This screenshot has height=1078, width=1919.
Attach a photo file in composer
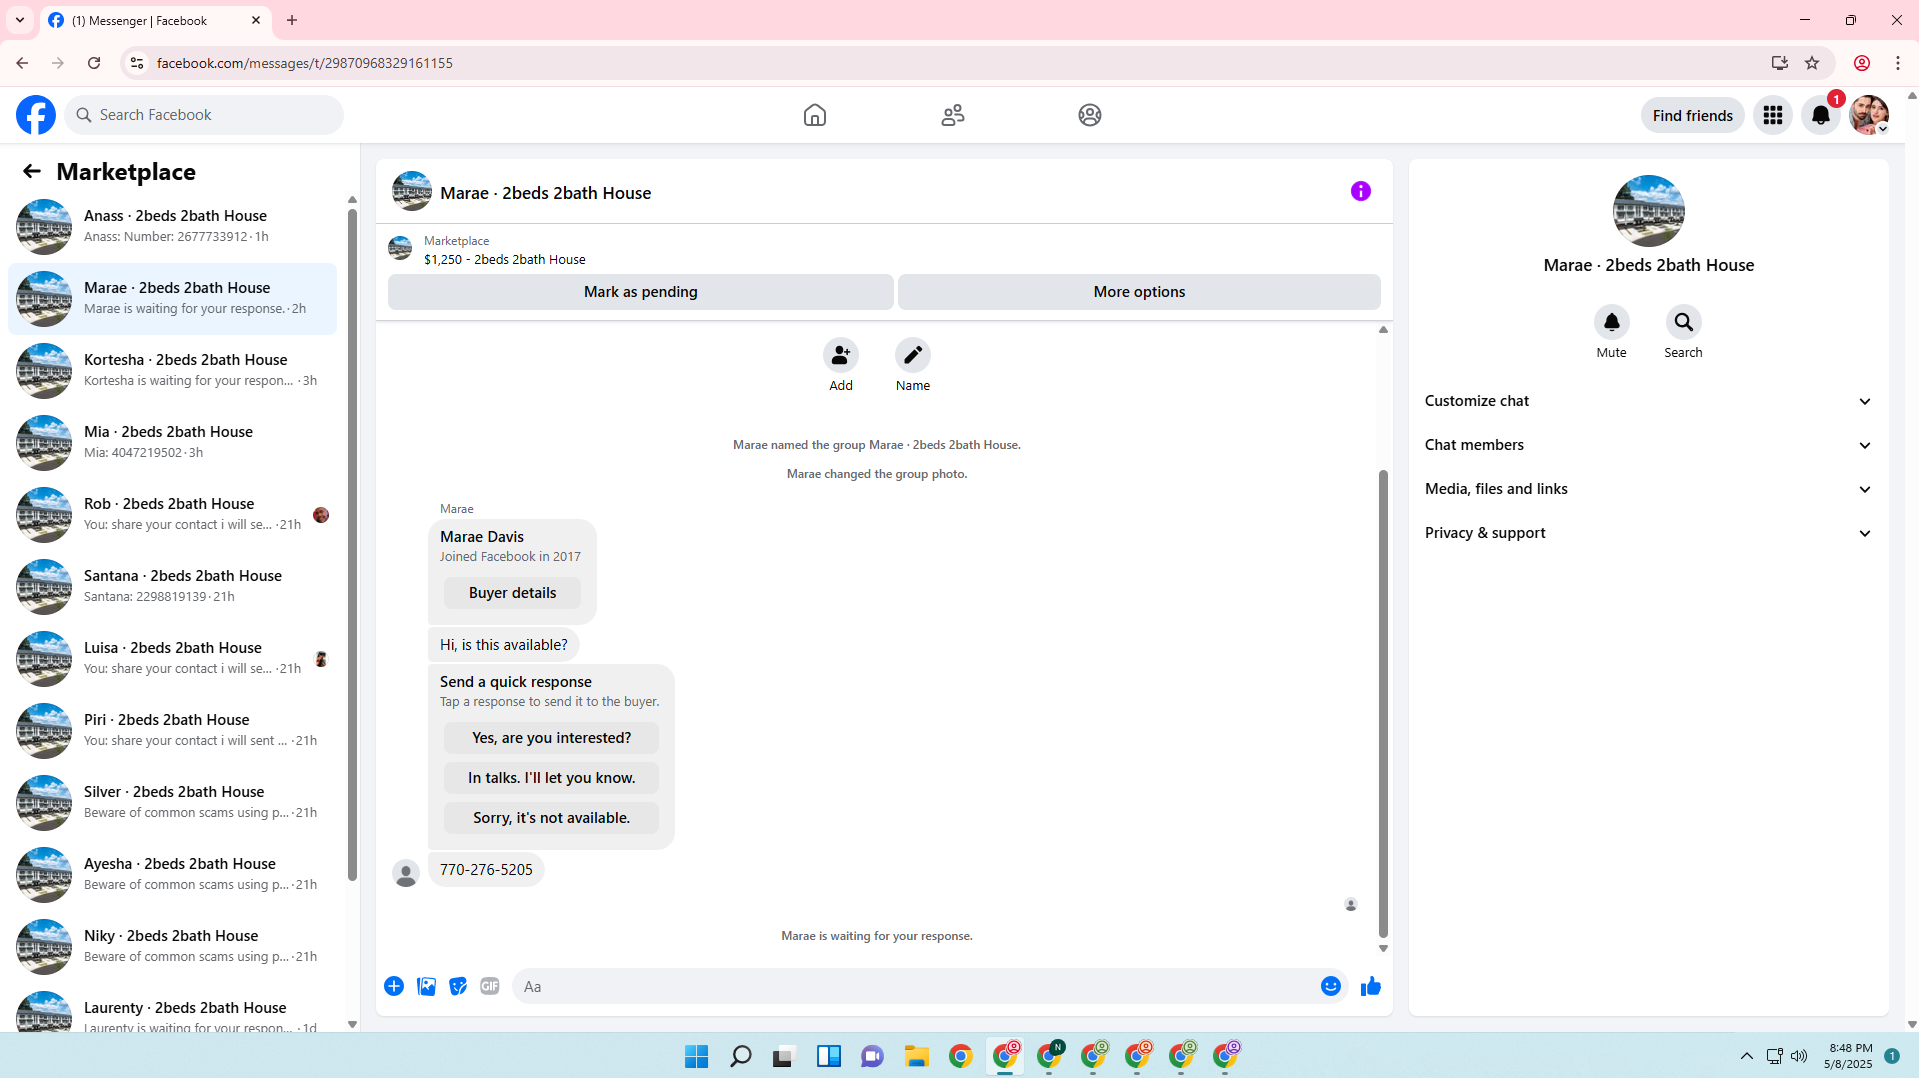pyautogui.click(x=426, y=986)
